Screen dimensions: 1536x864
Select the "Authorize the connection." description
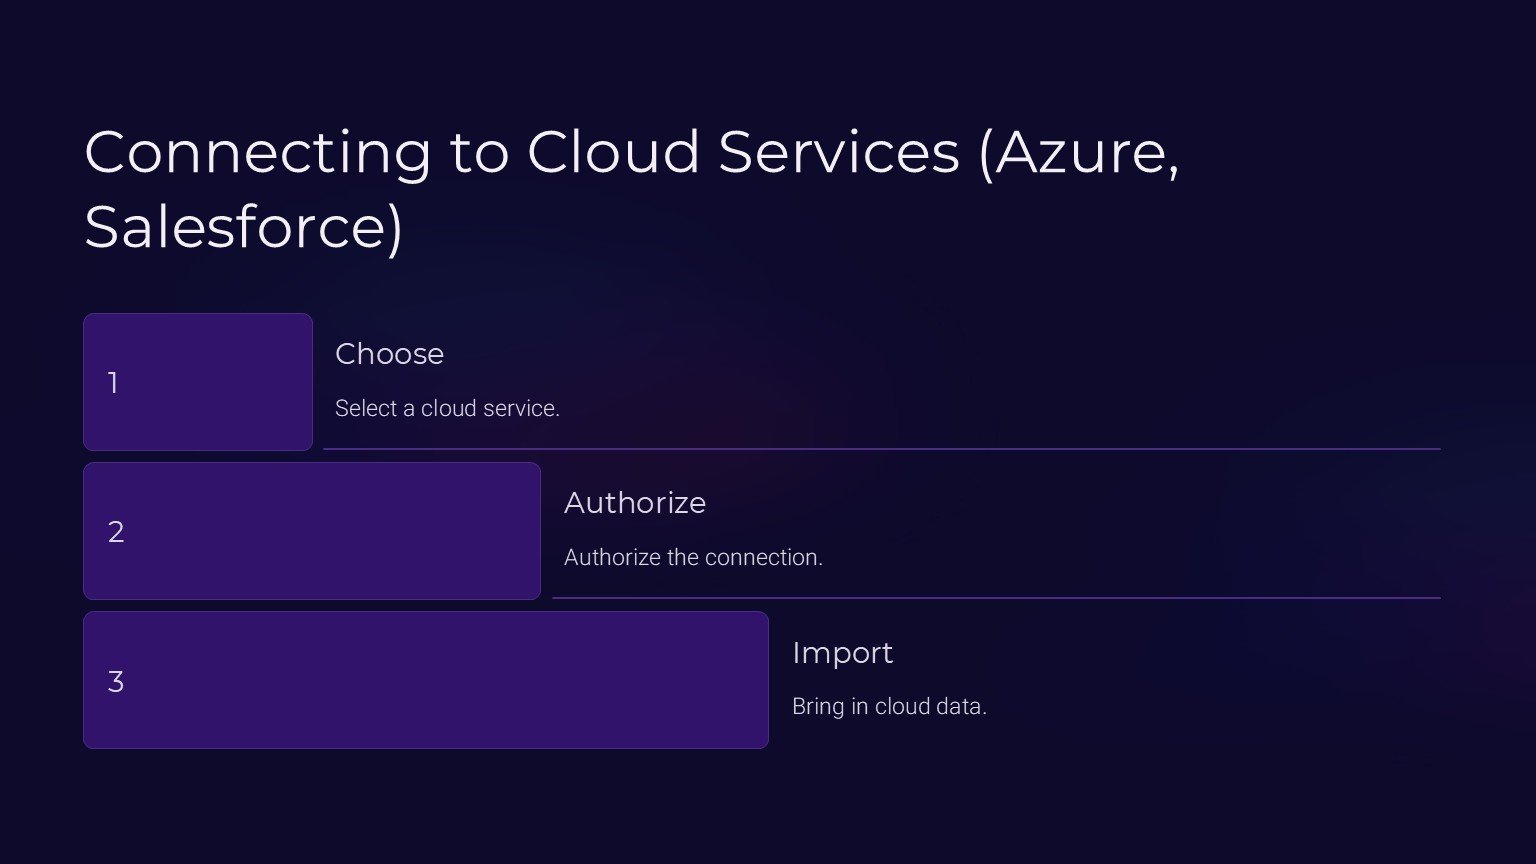693,558
